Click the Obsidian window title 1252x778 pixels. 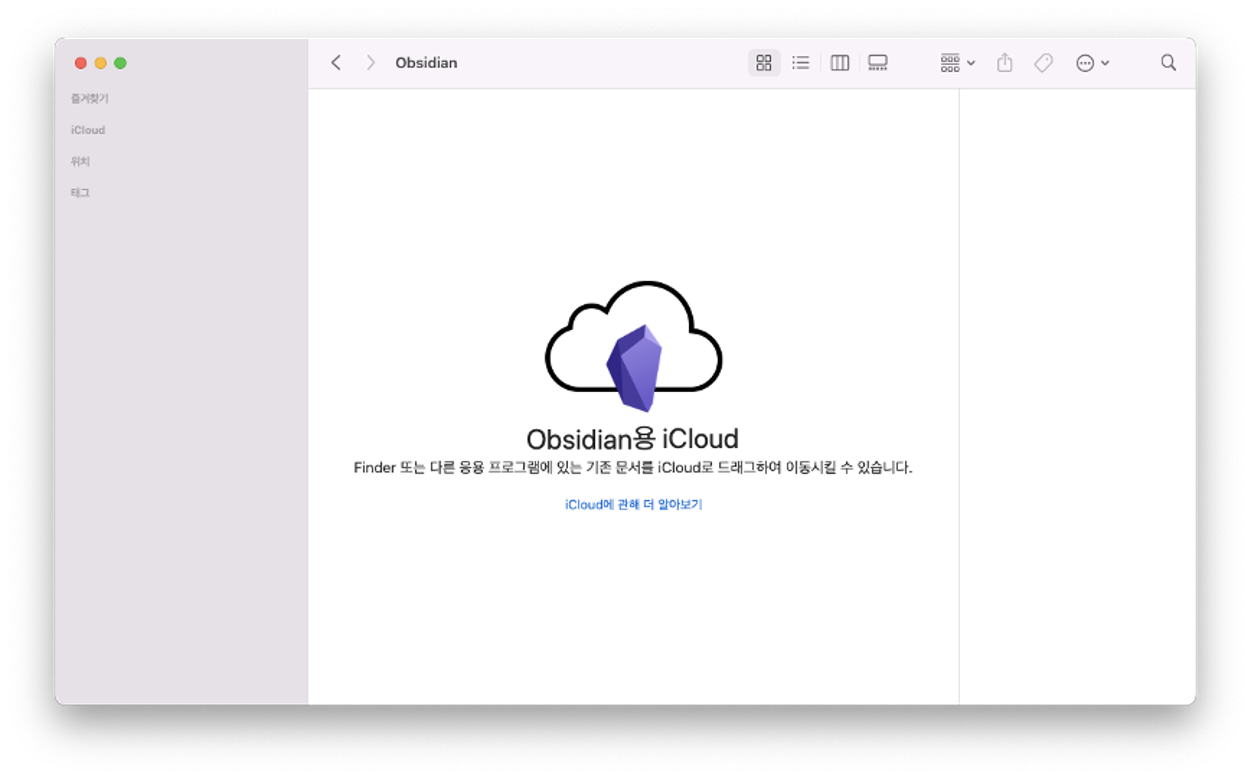426,63
